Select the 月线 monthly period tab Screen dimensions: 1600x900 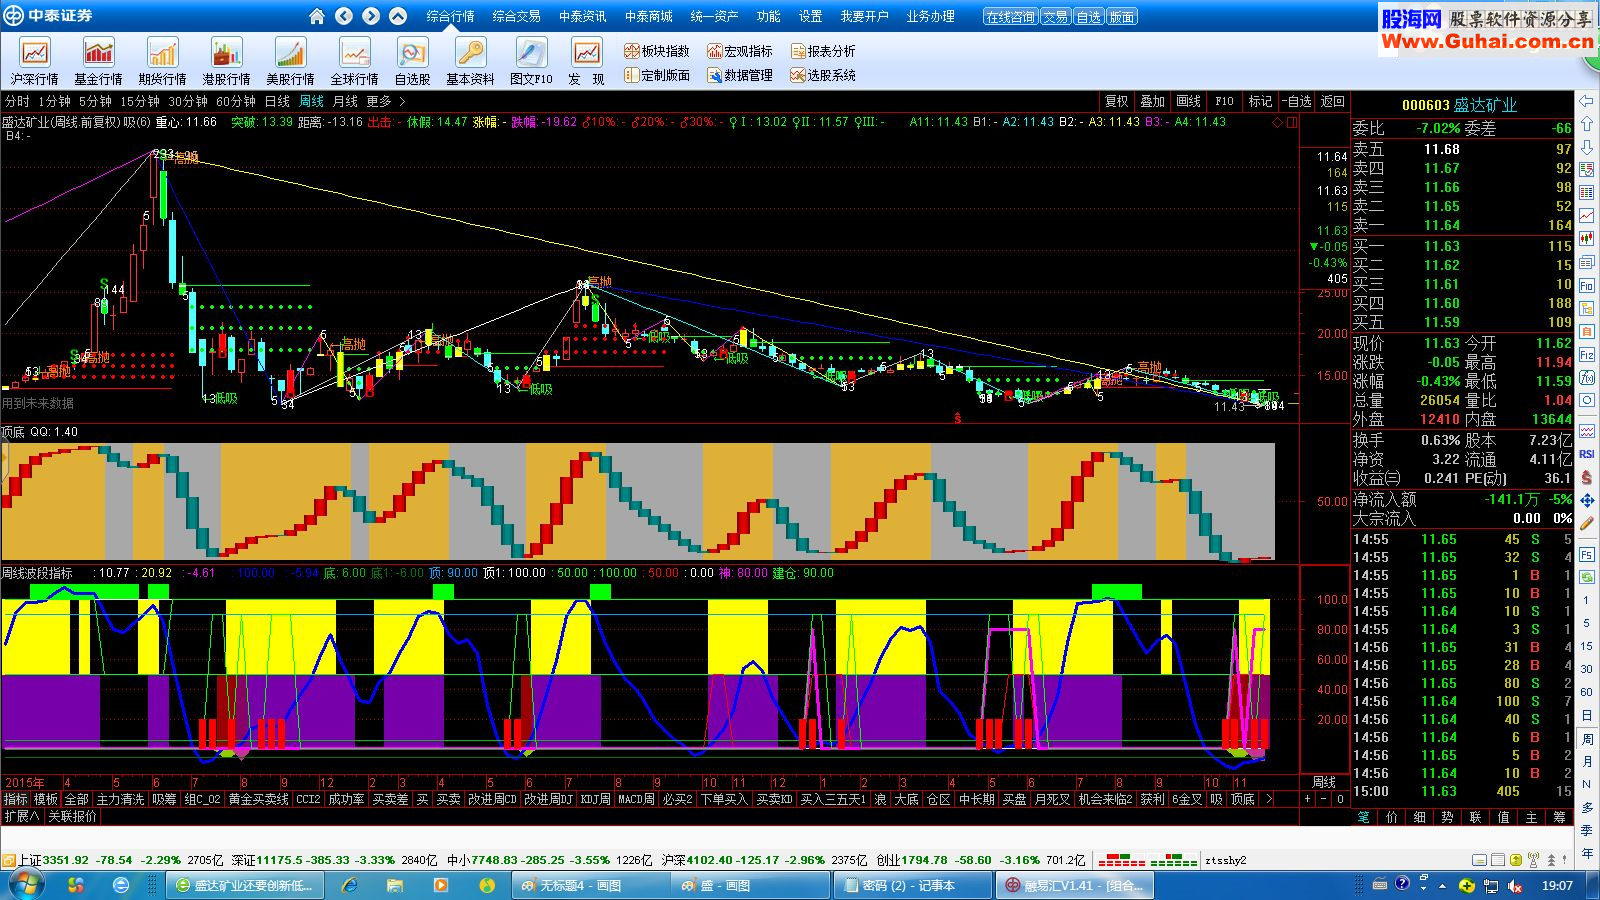(345, 101)
